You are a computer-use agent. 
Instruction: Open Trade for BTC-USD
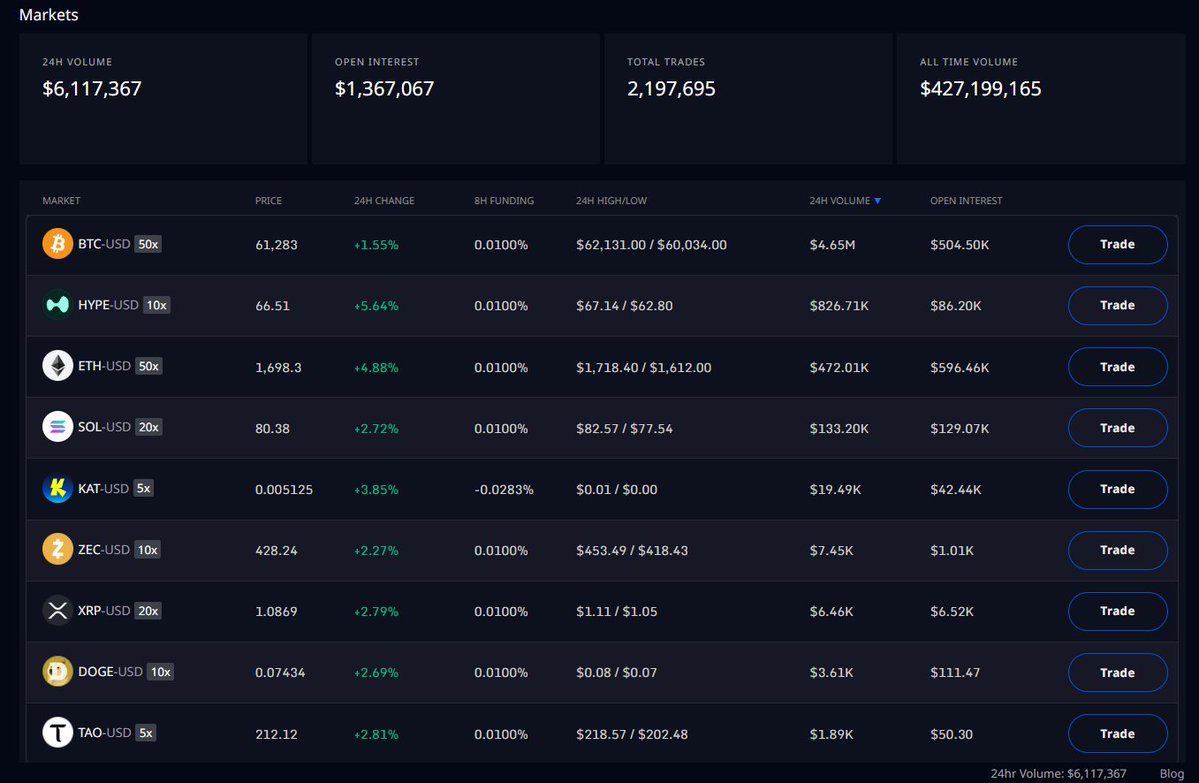click(1117, 245)
